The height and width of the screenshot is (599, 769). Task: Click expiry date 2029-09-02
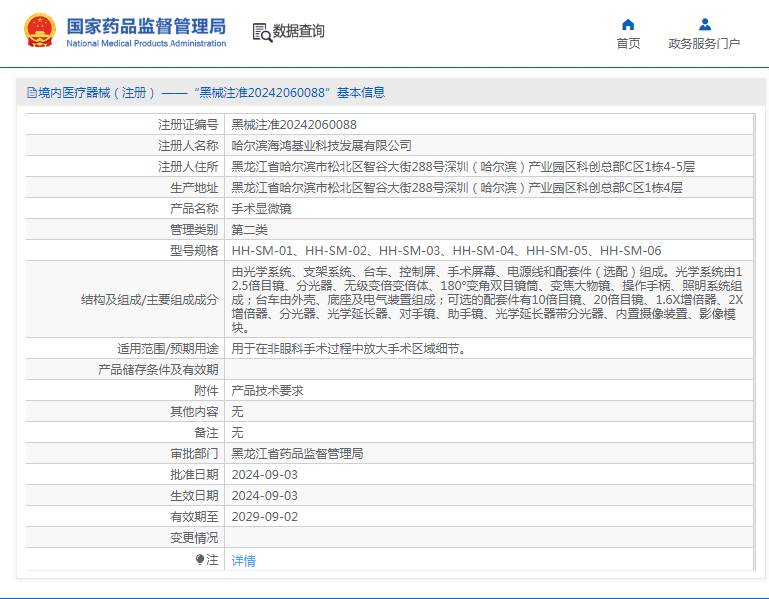[264, 517]
